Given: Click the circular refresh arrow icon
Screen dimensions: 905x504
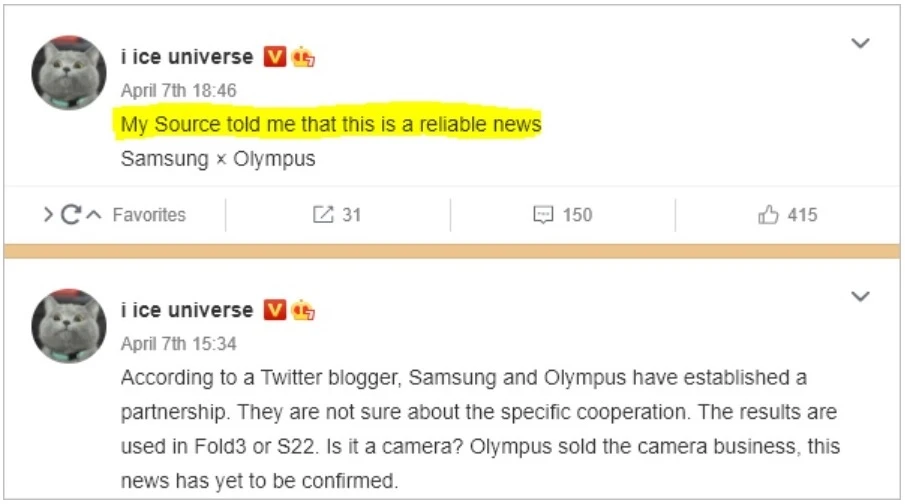Looking at the screenshot, I should pyautogui.click(x=70, y=215).
